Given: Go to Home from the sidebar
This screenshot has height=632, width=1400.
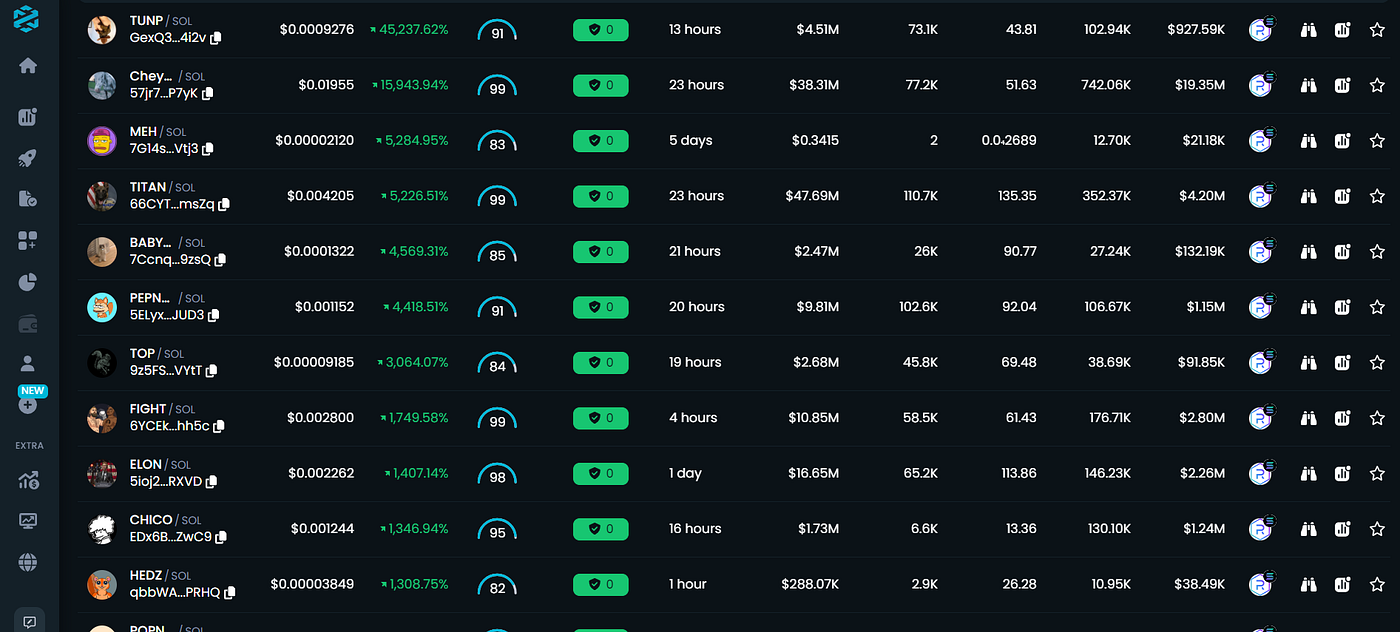Looking at the screenshot, I should (28, 65).
